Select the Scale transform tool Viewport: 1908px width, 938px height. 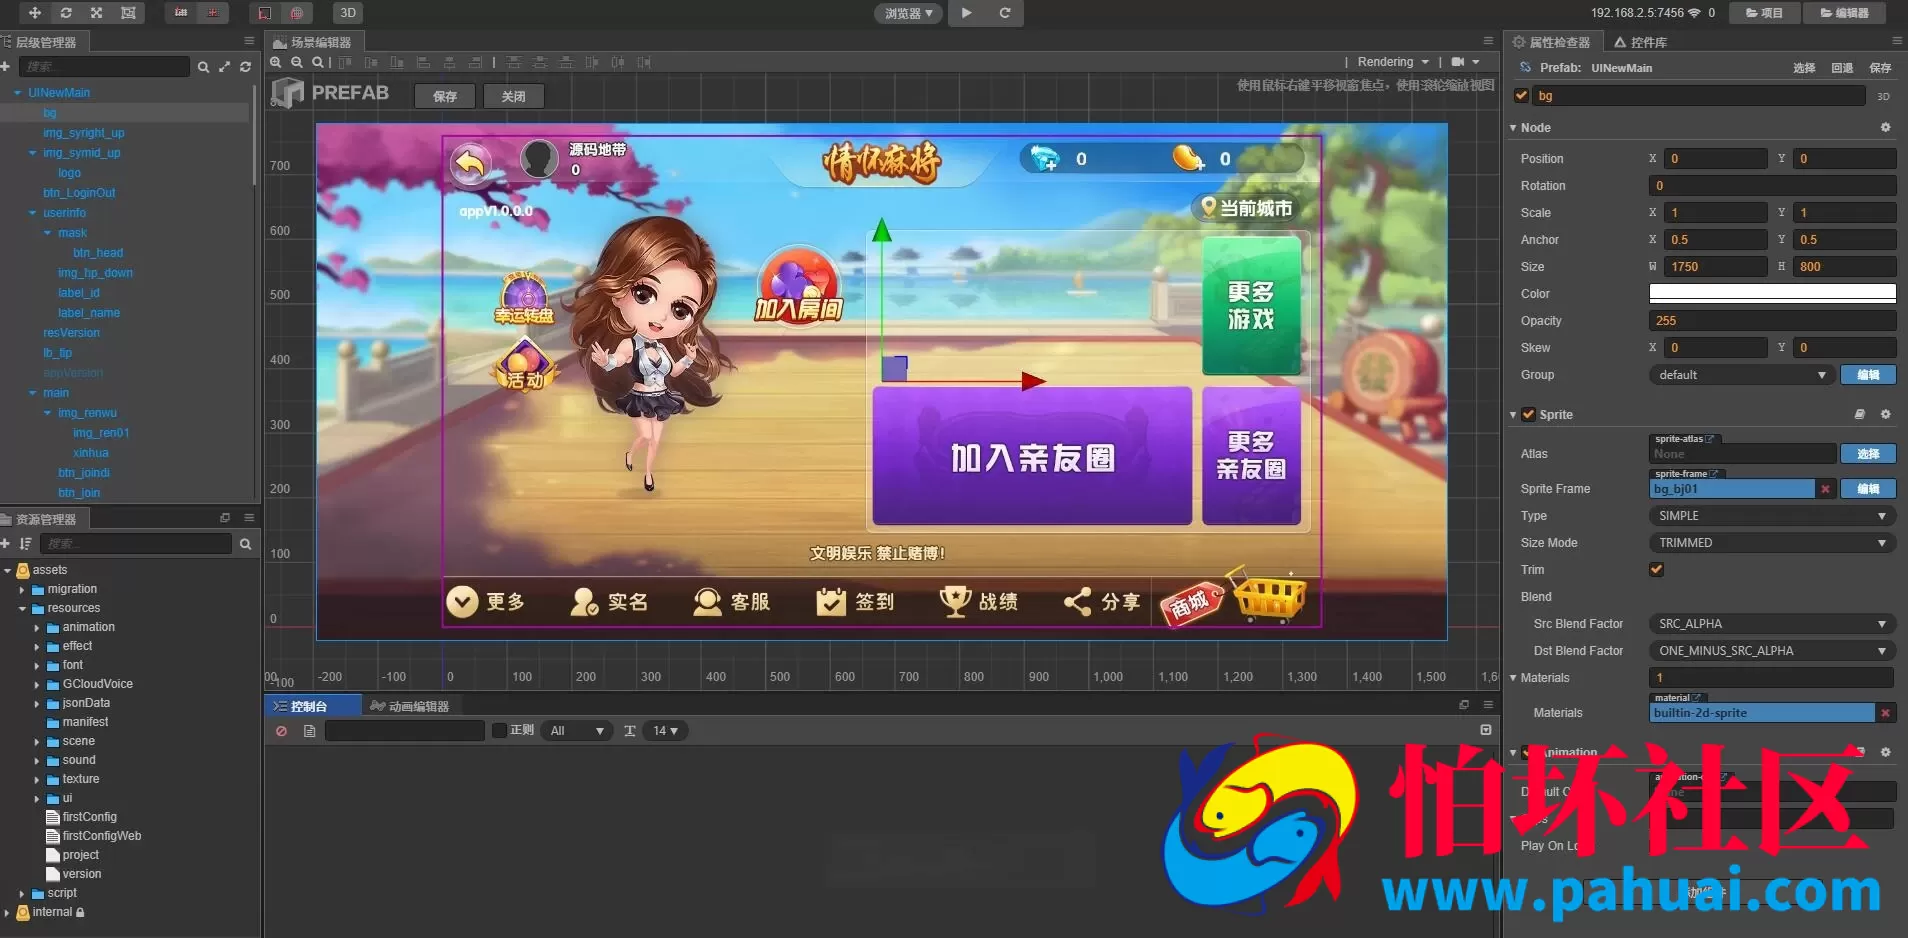pyautogui.click(x=97, y=13)
